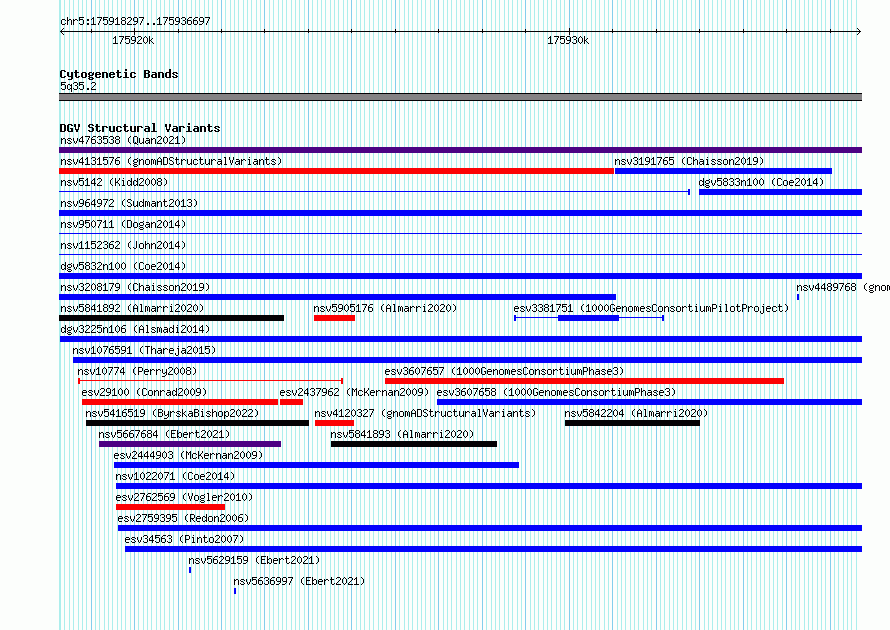This screenshot has width=890, height=630.
Task: Click nsv950711 (Dogan2014) label
Action: pos(123,224)
